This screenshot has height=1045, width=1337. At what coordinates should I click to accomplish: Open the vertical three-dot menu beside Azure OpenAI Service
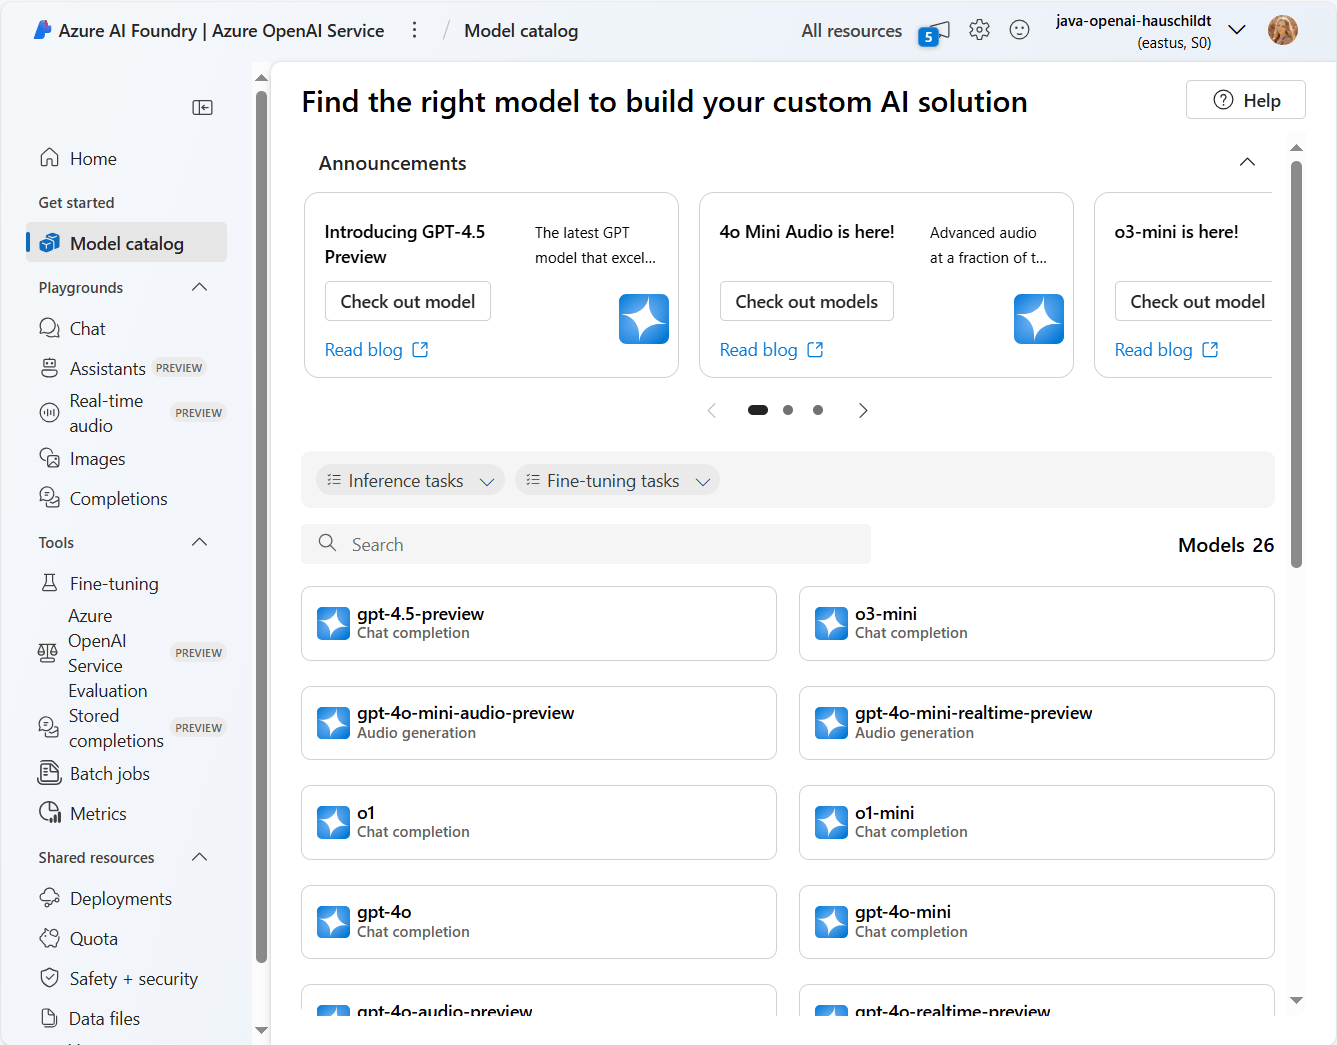click(414, 30)
